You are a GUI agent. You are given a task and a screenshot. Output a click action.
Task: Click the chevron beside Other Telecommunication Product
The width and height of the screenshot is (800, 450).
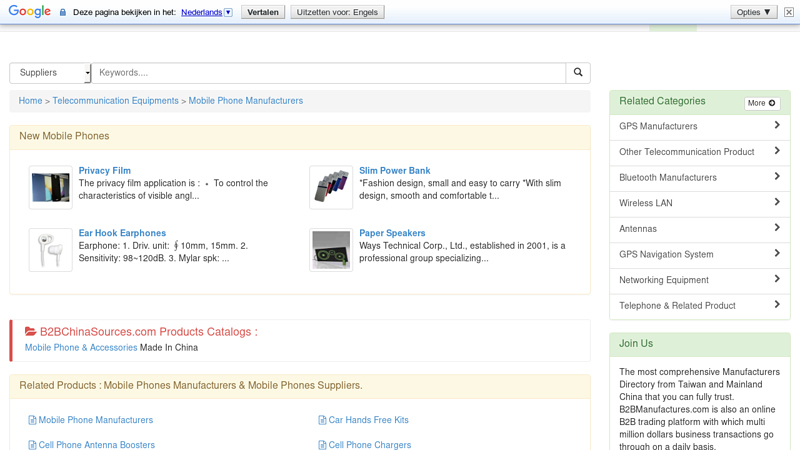[x=777, y=151]
